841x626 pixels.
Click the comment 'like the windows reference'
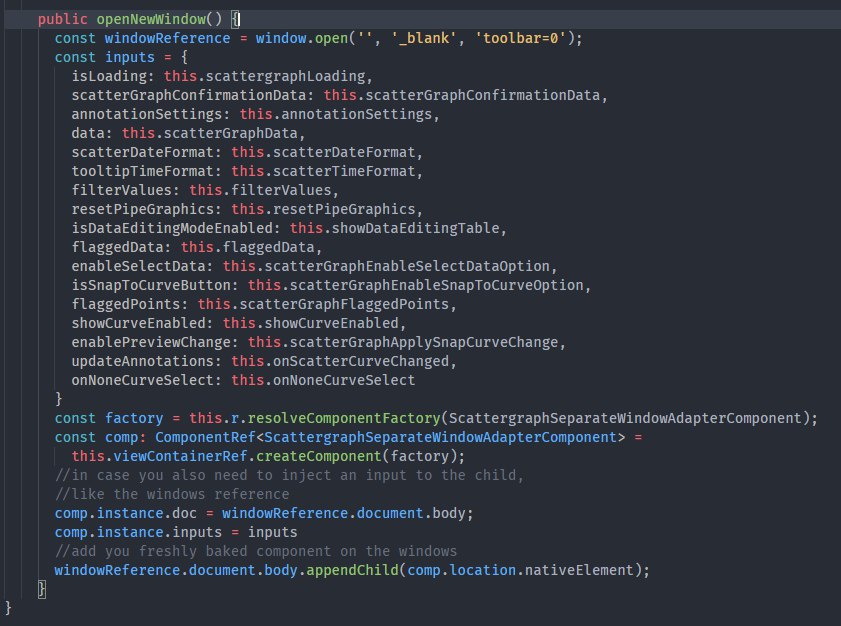pyautogui.click(x=172, y=494)
